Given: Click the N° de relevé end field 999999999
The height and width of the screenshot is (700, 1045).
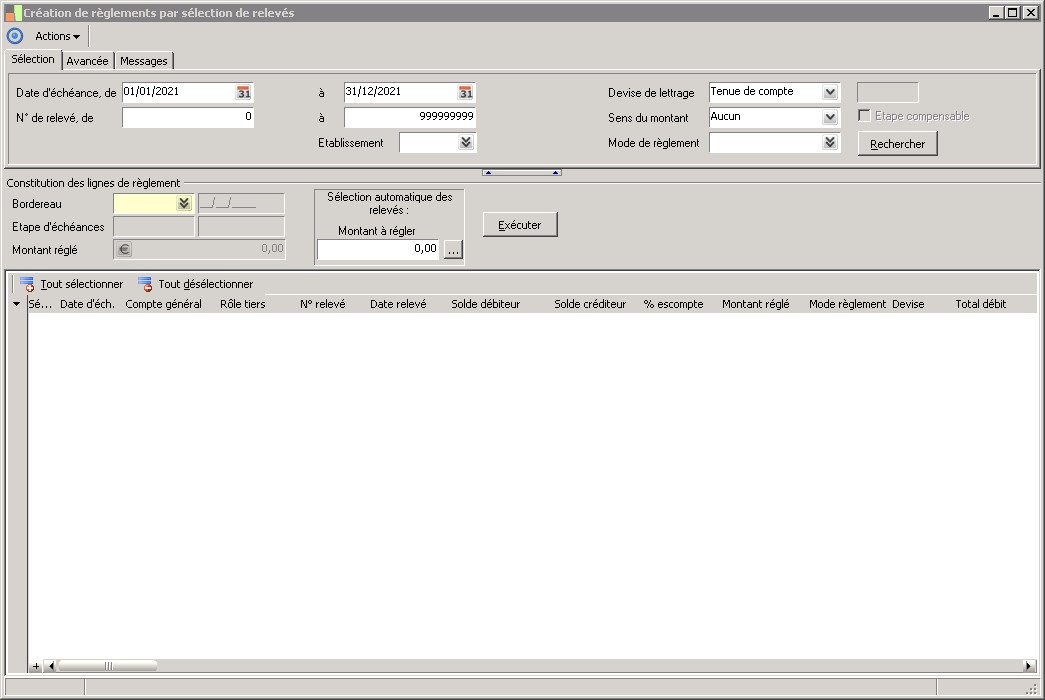Looking at the screenshot, I should [x=410, y=117].
